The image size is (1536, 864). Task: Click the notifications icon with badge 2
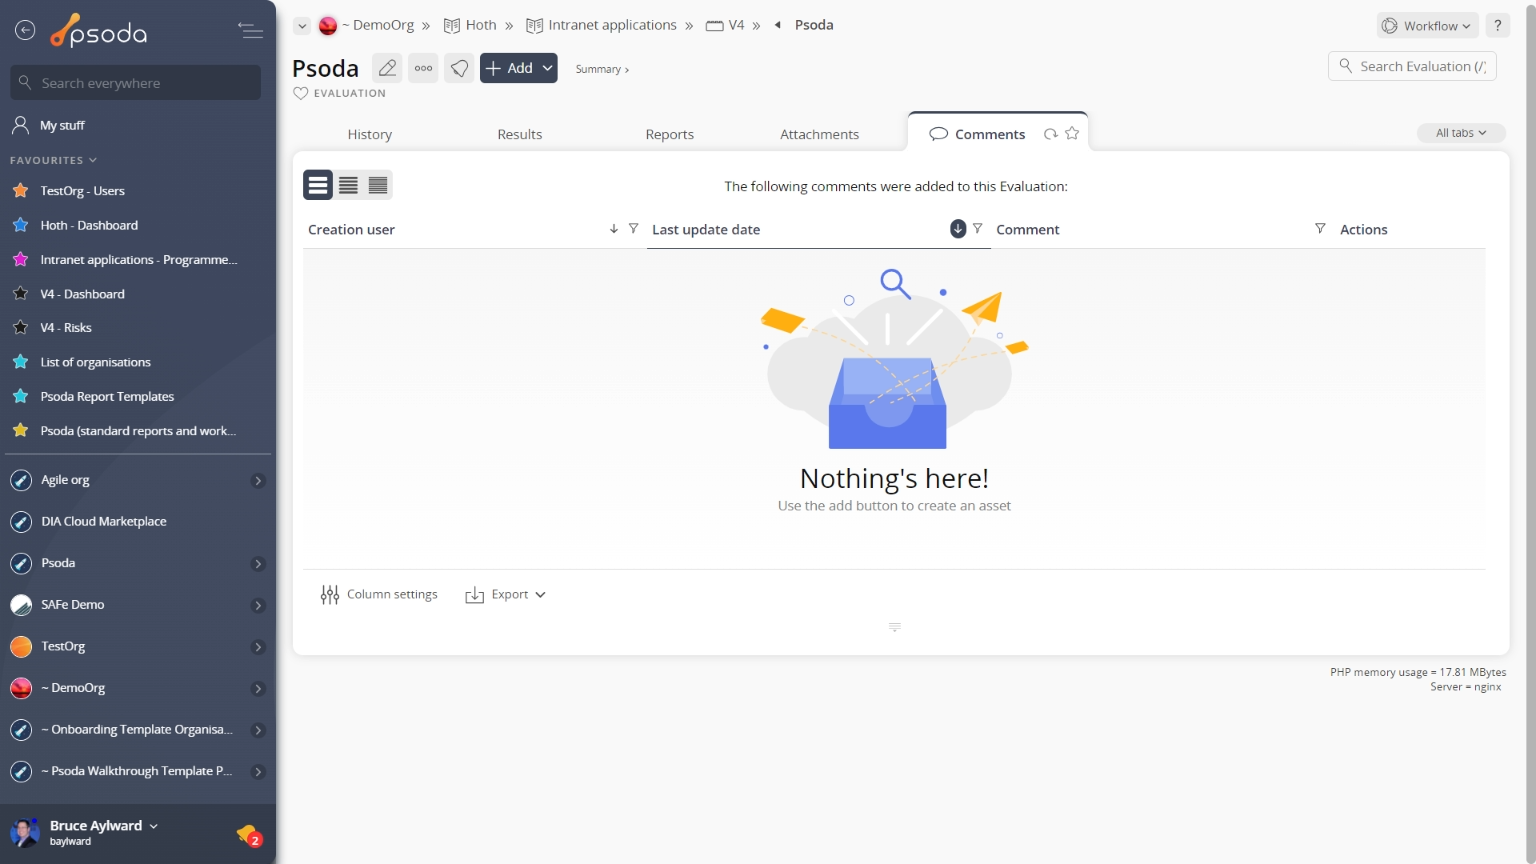[249, 834]
